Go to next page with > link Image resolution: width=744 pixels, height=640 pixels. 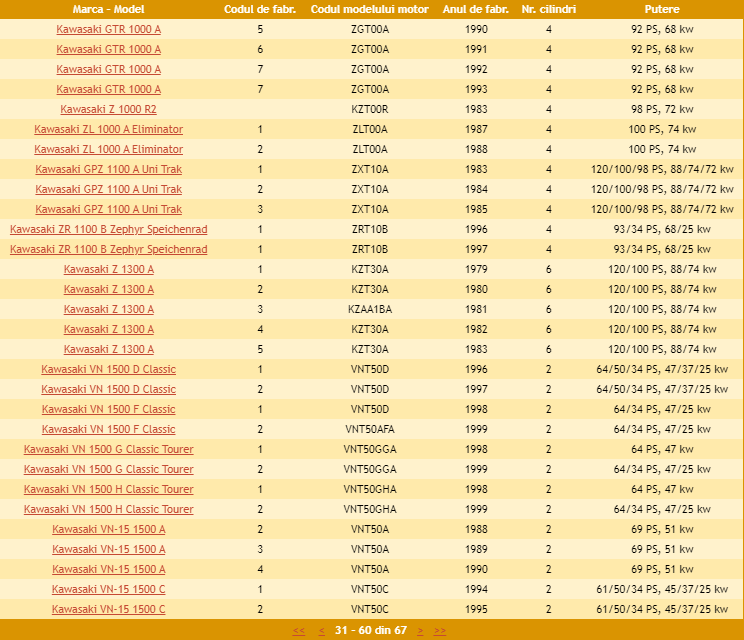420,630
